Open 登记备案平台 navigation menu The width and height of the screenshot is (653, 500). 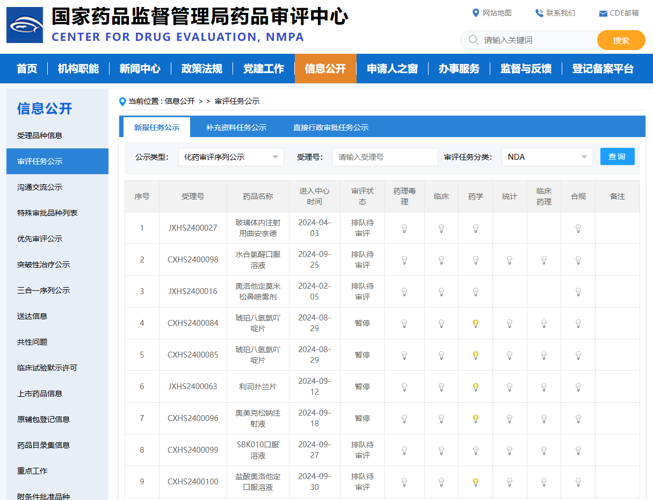603,69
